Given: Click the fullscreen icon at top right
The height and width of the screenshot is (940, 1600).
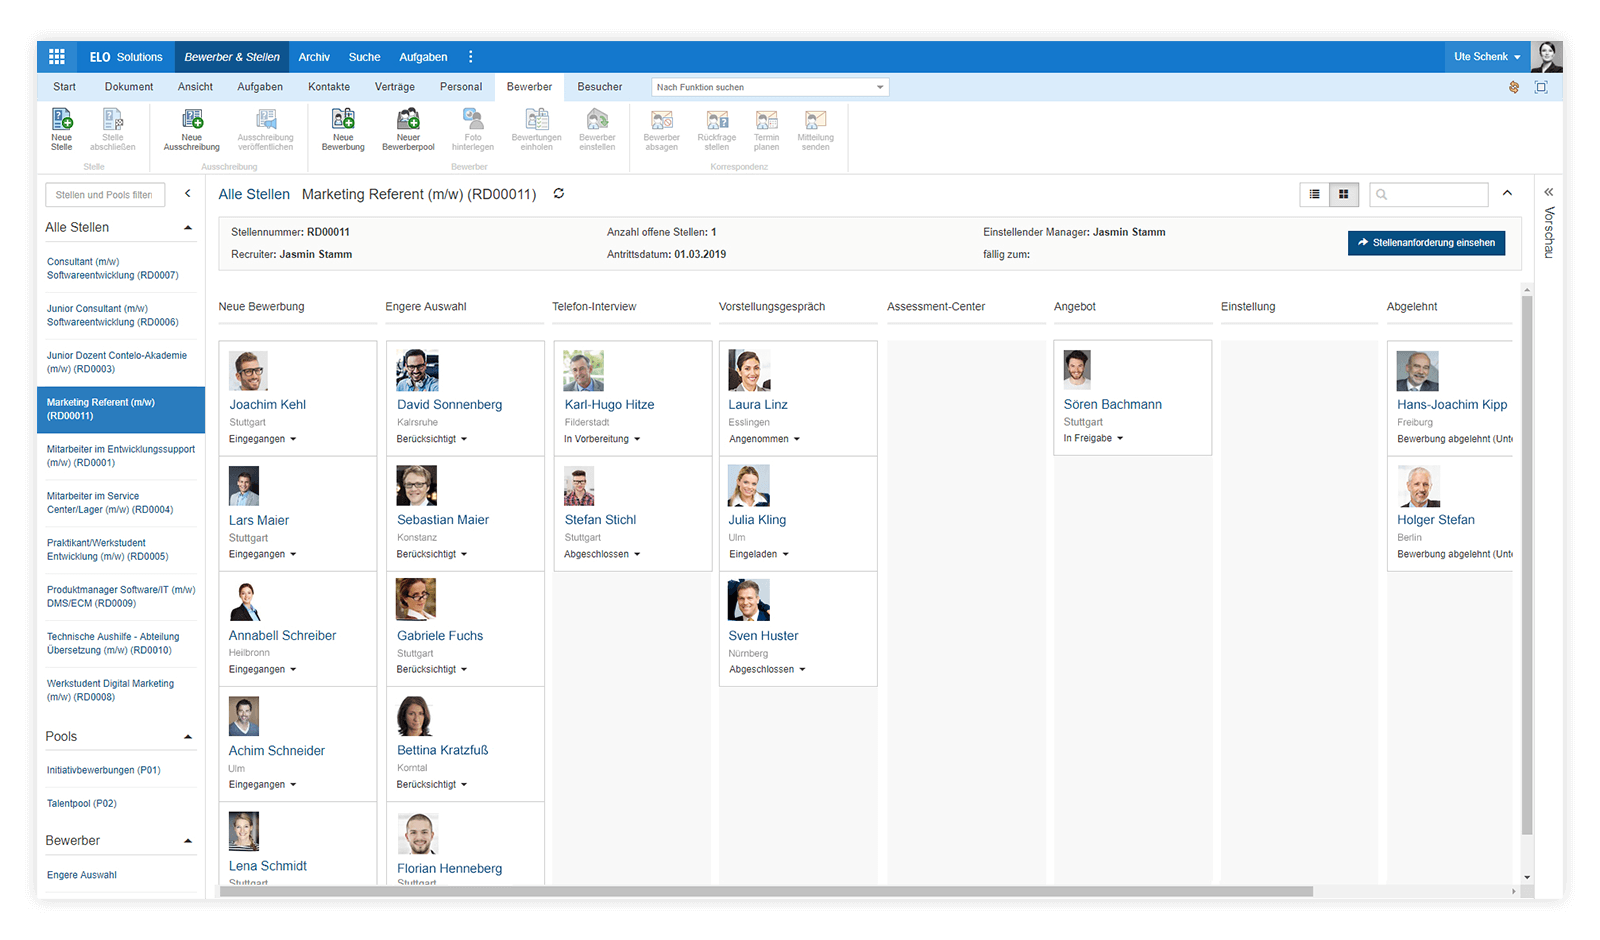Looking at the screenshot, I should click(x=1541, y=87).
